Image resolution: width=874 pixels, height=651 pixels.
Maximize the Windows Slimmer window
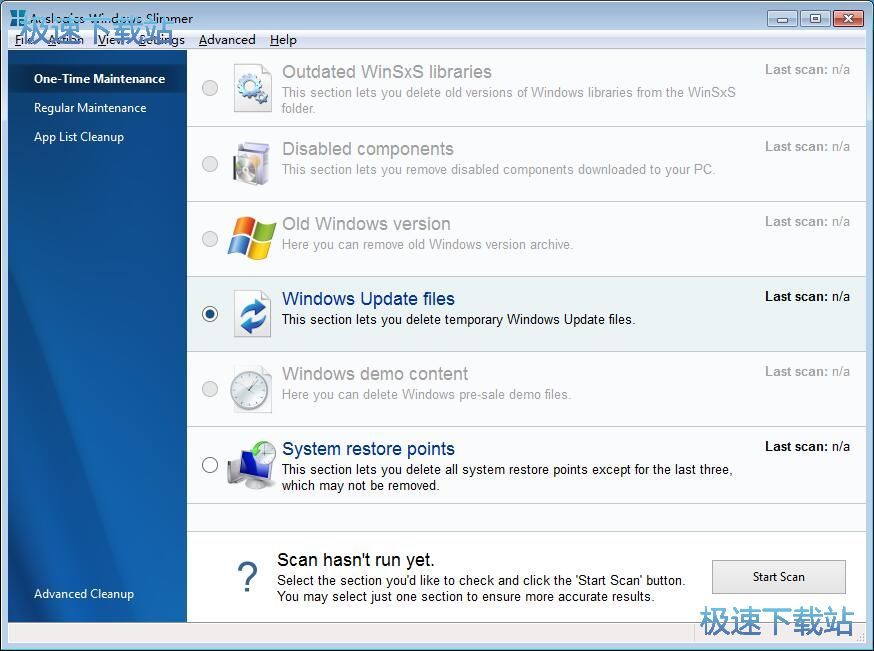click(815, 18)
